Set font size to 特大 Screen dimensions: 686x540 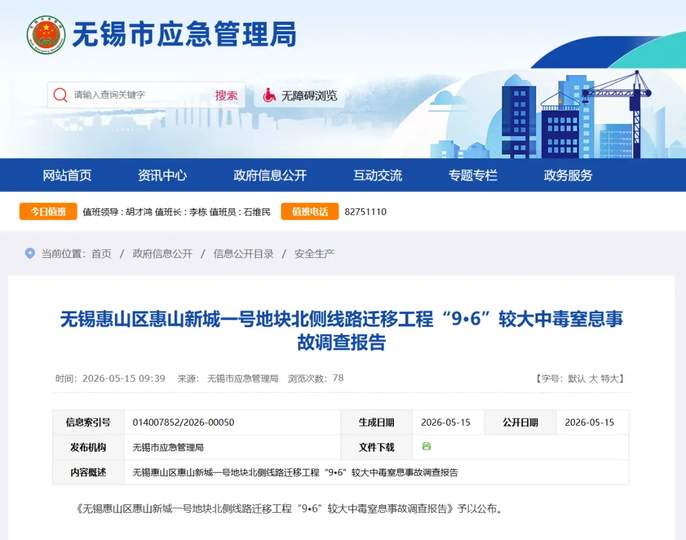click(609, 379)
